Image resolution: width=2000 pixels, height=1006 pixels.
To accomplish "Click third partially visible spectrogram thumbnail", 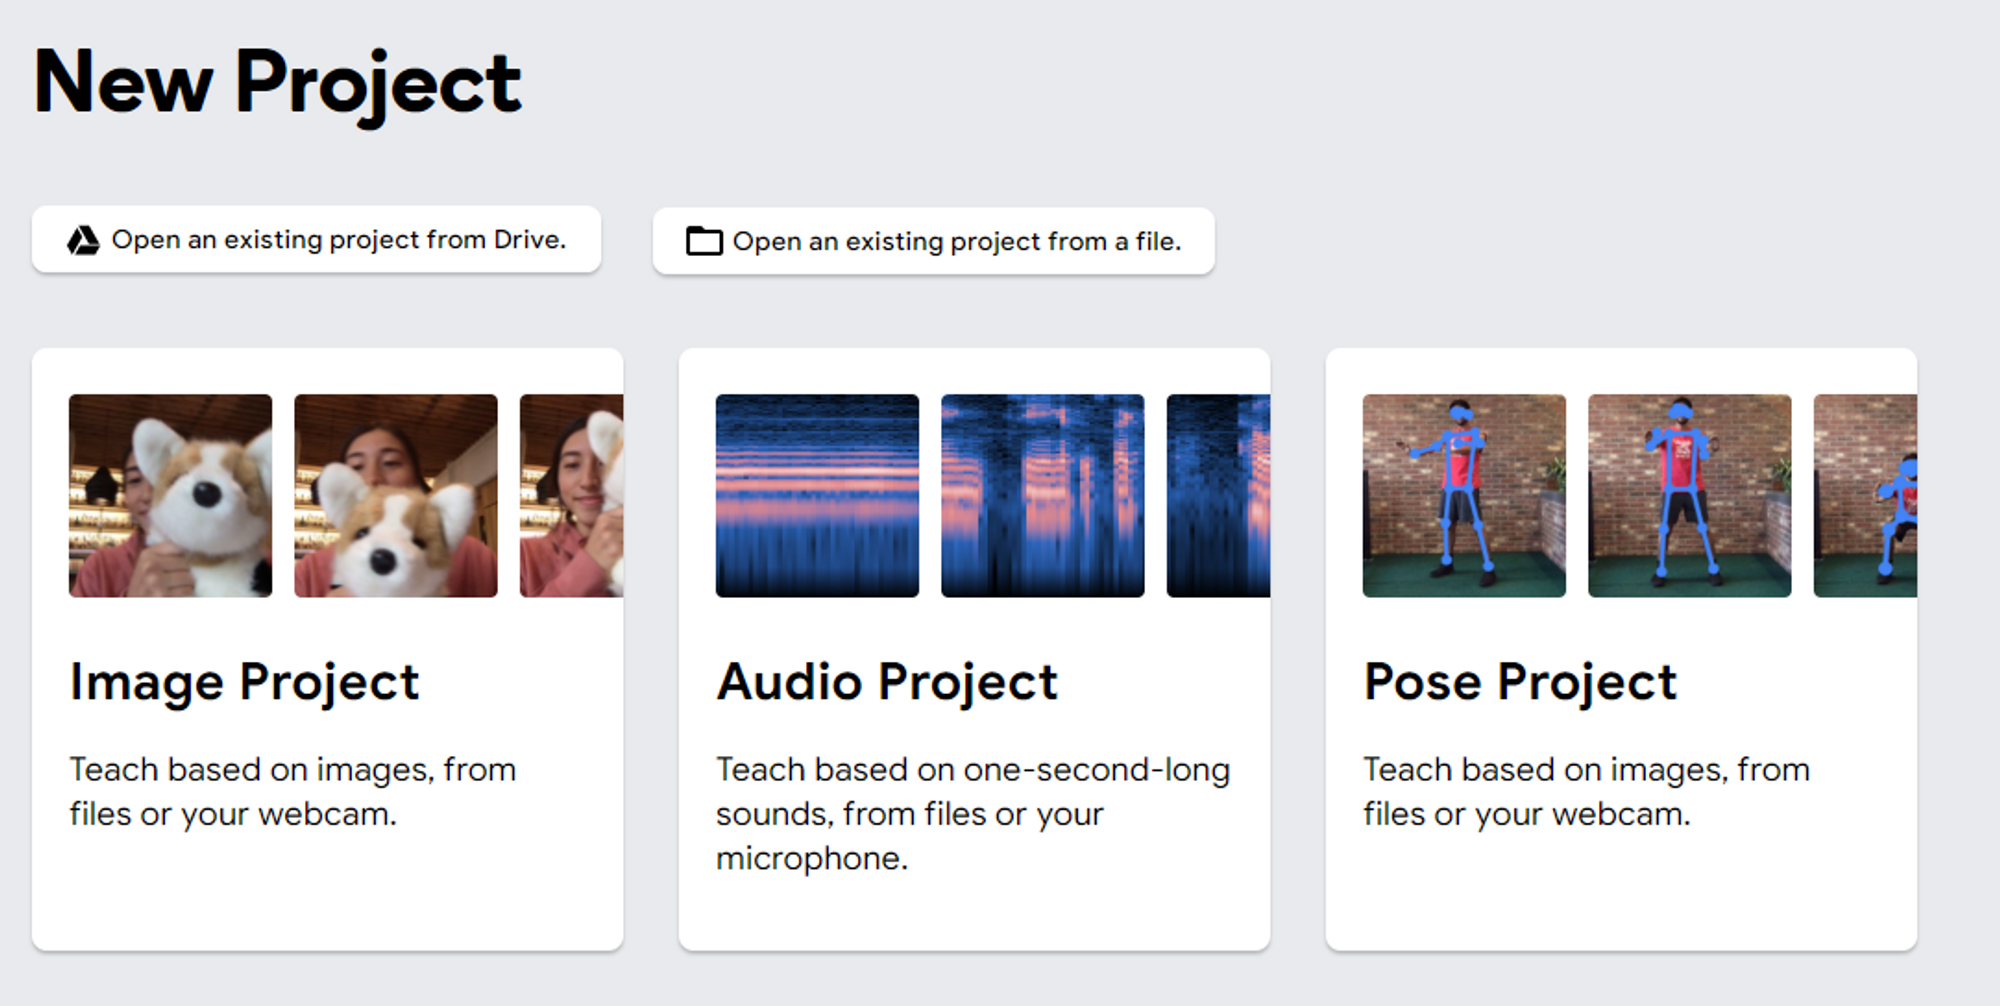I will tap(1218, 496).
